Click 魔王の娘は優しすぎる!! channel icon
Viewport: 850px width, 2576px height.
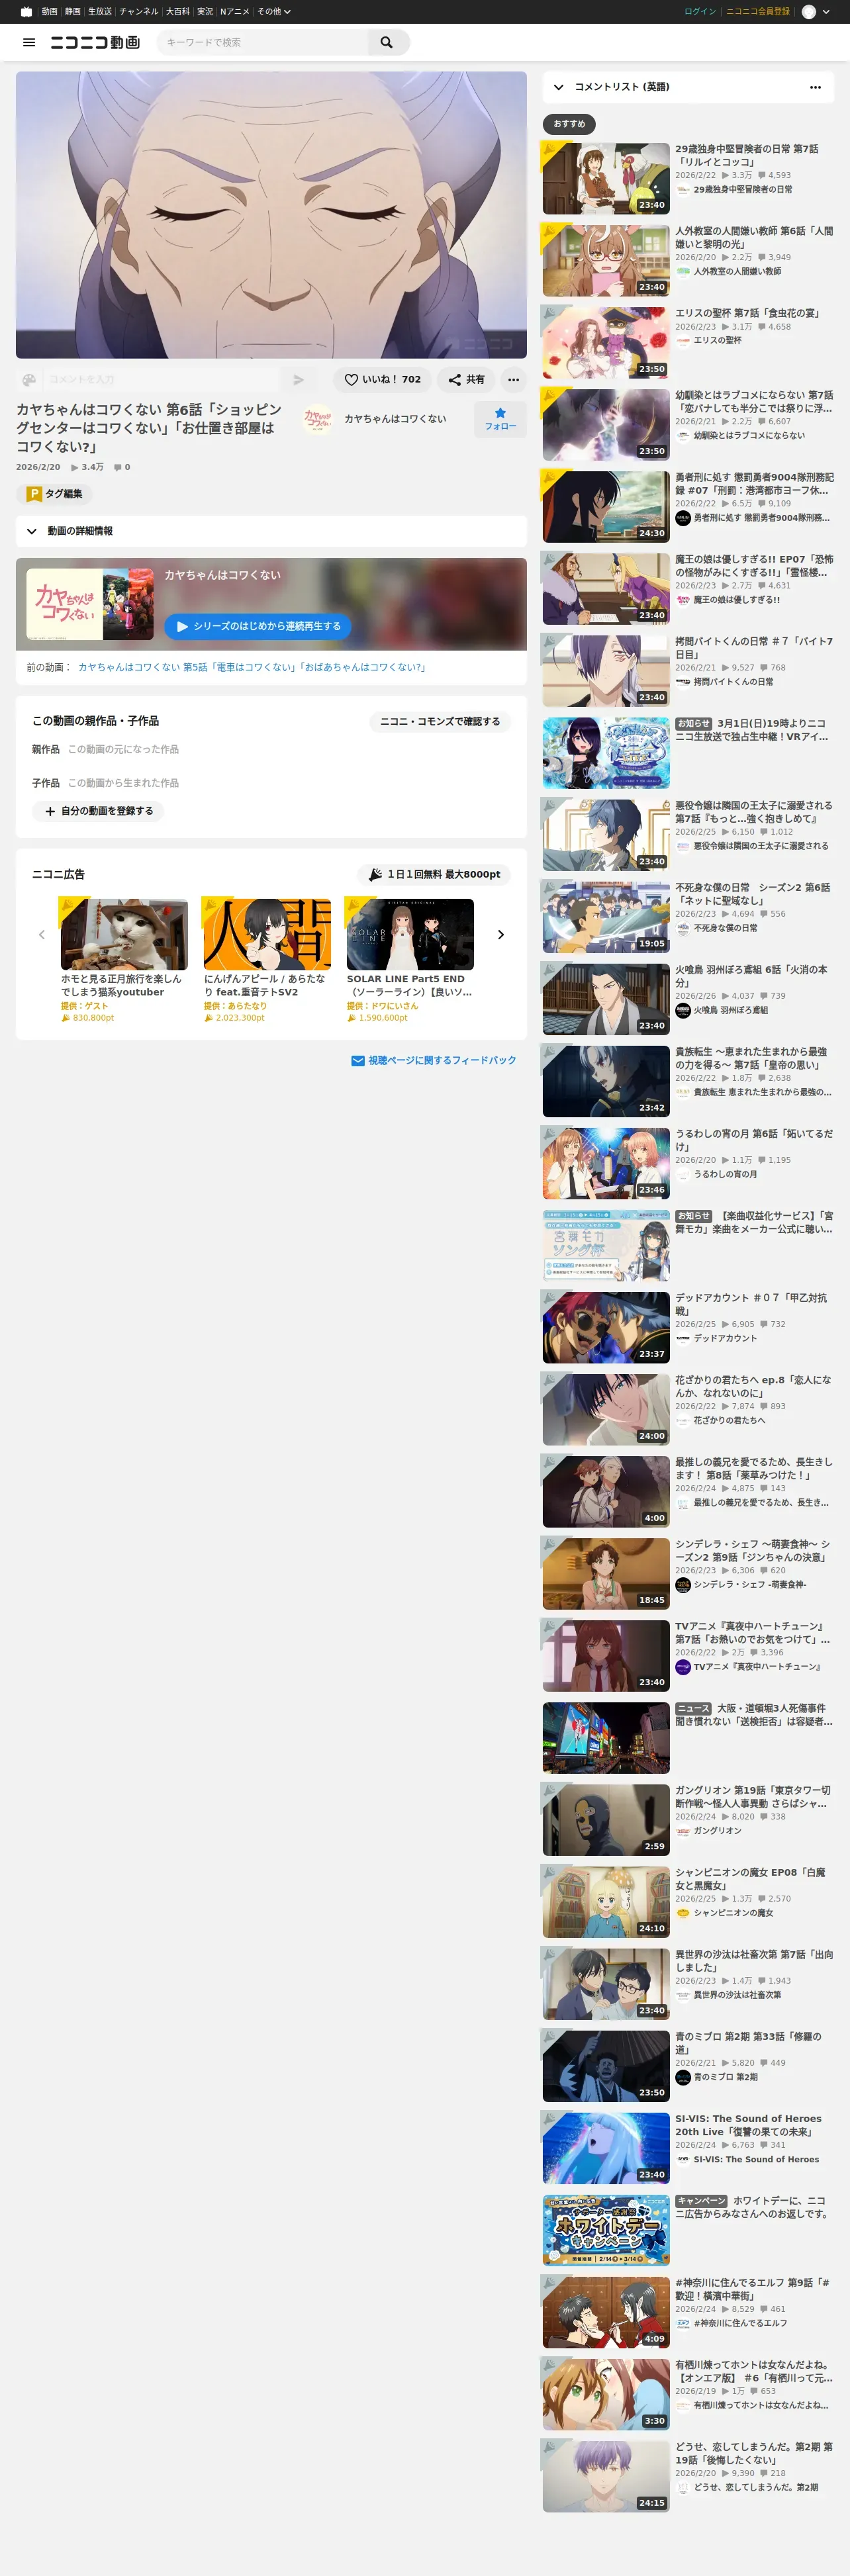[x=683, y=600]
